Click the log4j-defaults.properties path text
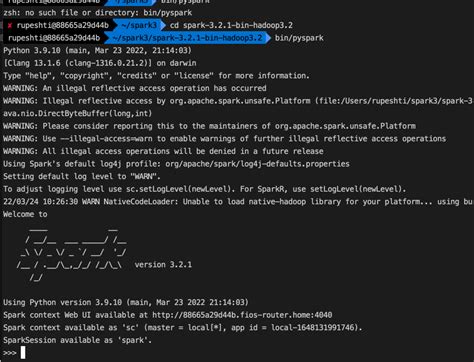 [257, 164]
